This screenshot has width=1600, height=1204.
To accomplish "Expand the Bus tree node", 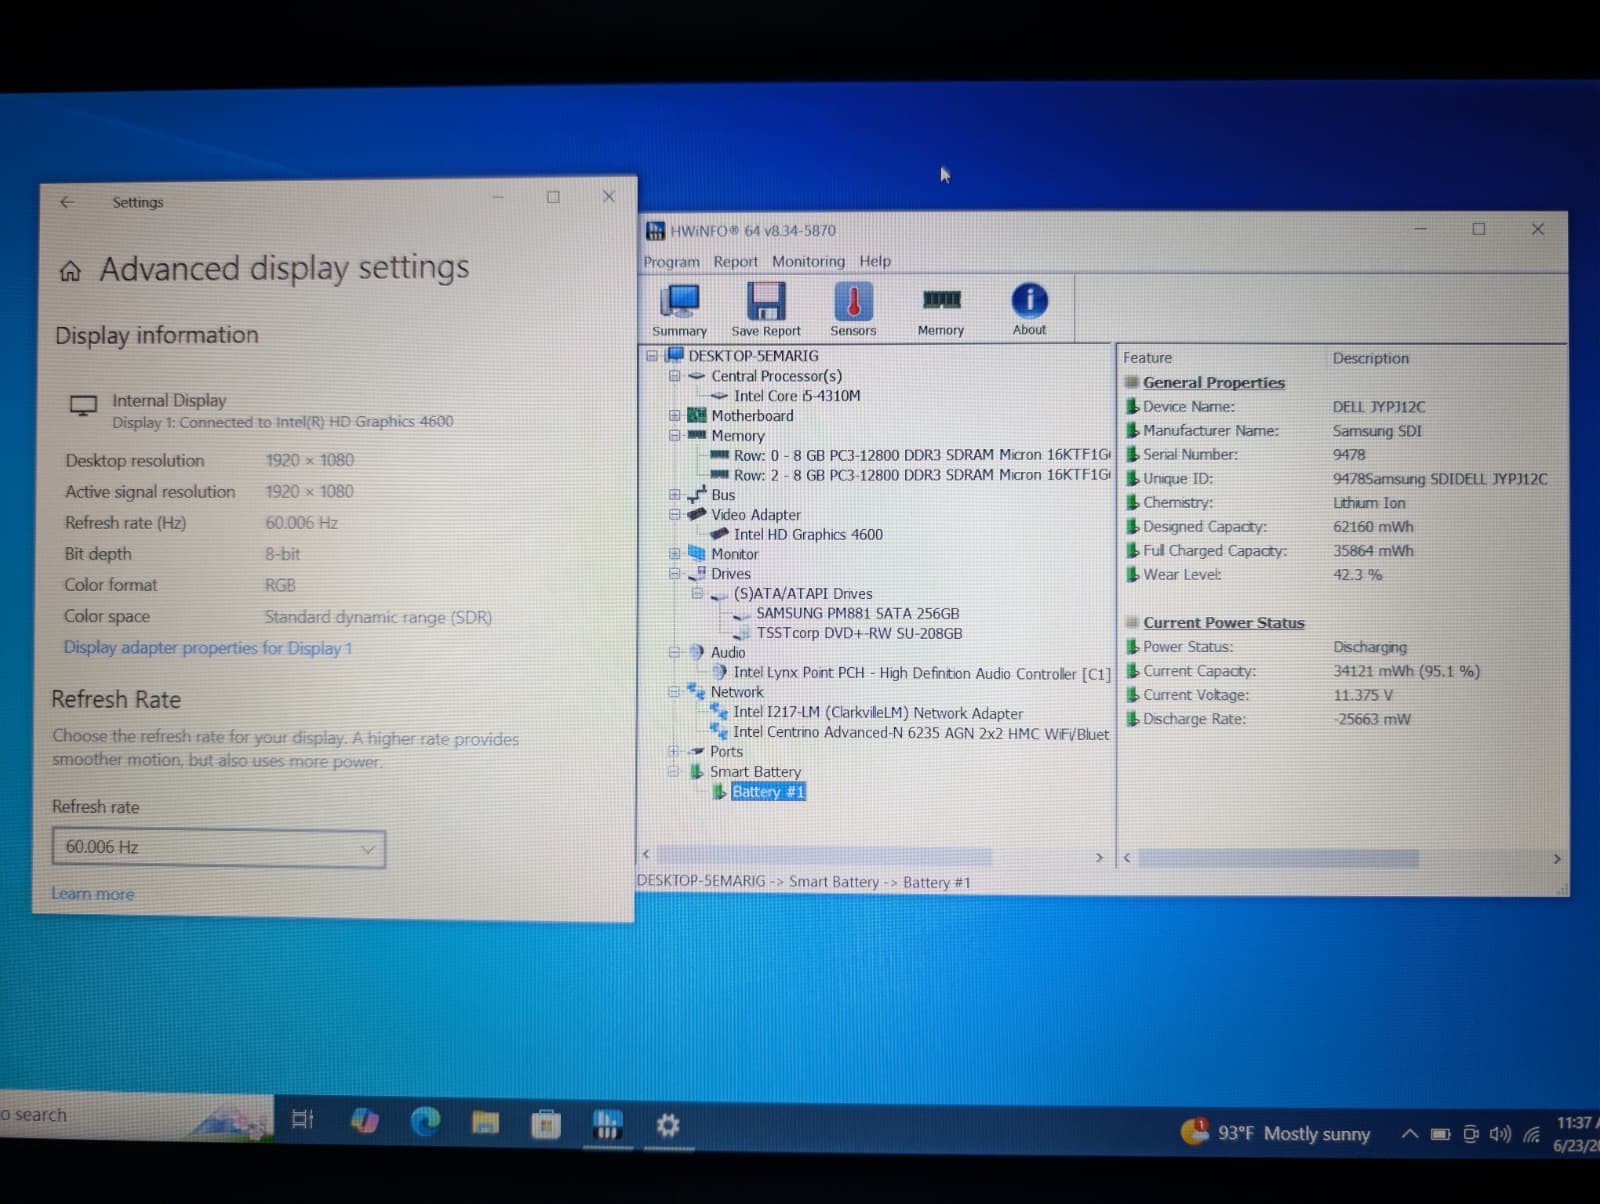I will (675, 495).
